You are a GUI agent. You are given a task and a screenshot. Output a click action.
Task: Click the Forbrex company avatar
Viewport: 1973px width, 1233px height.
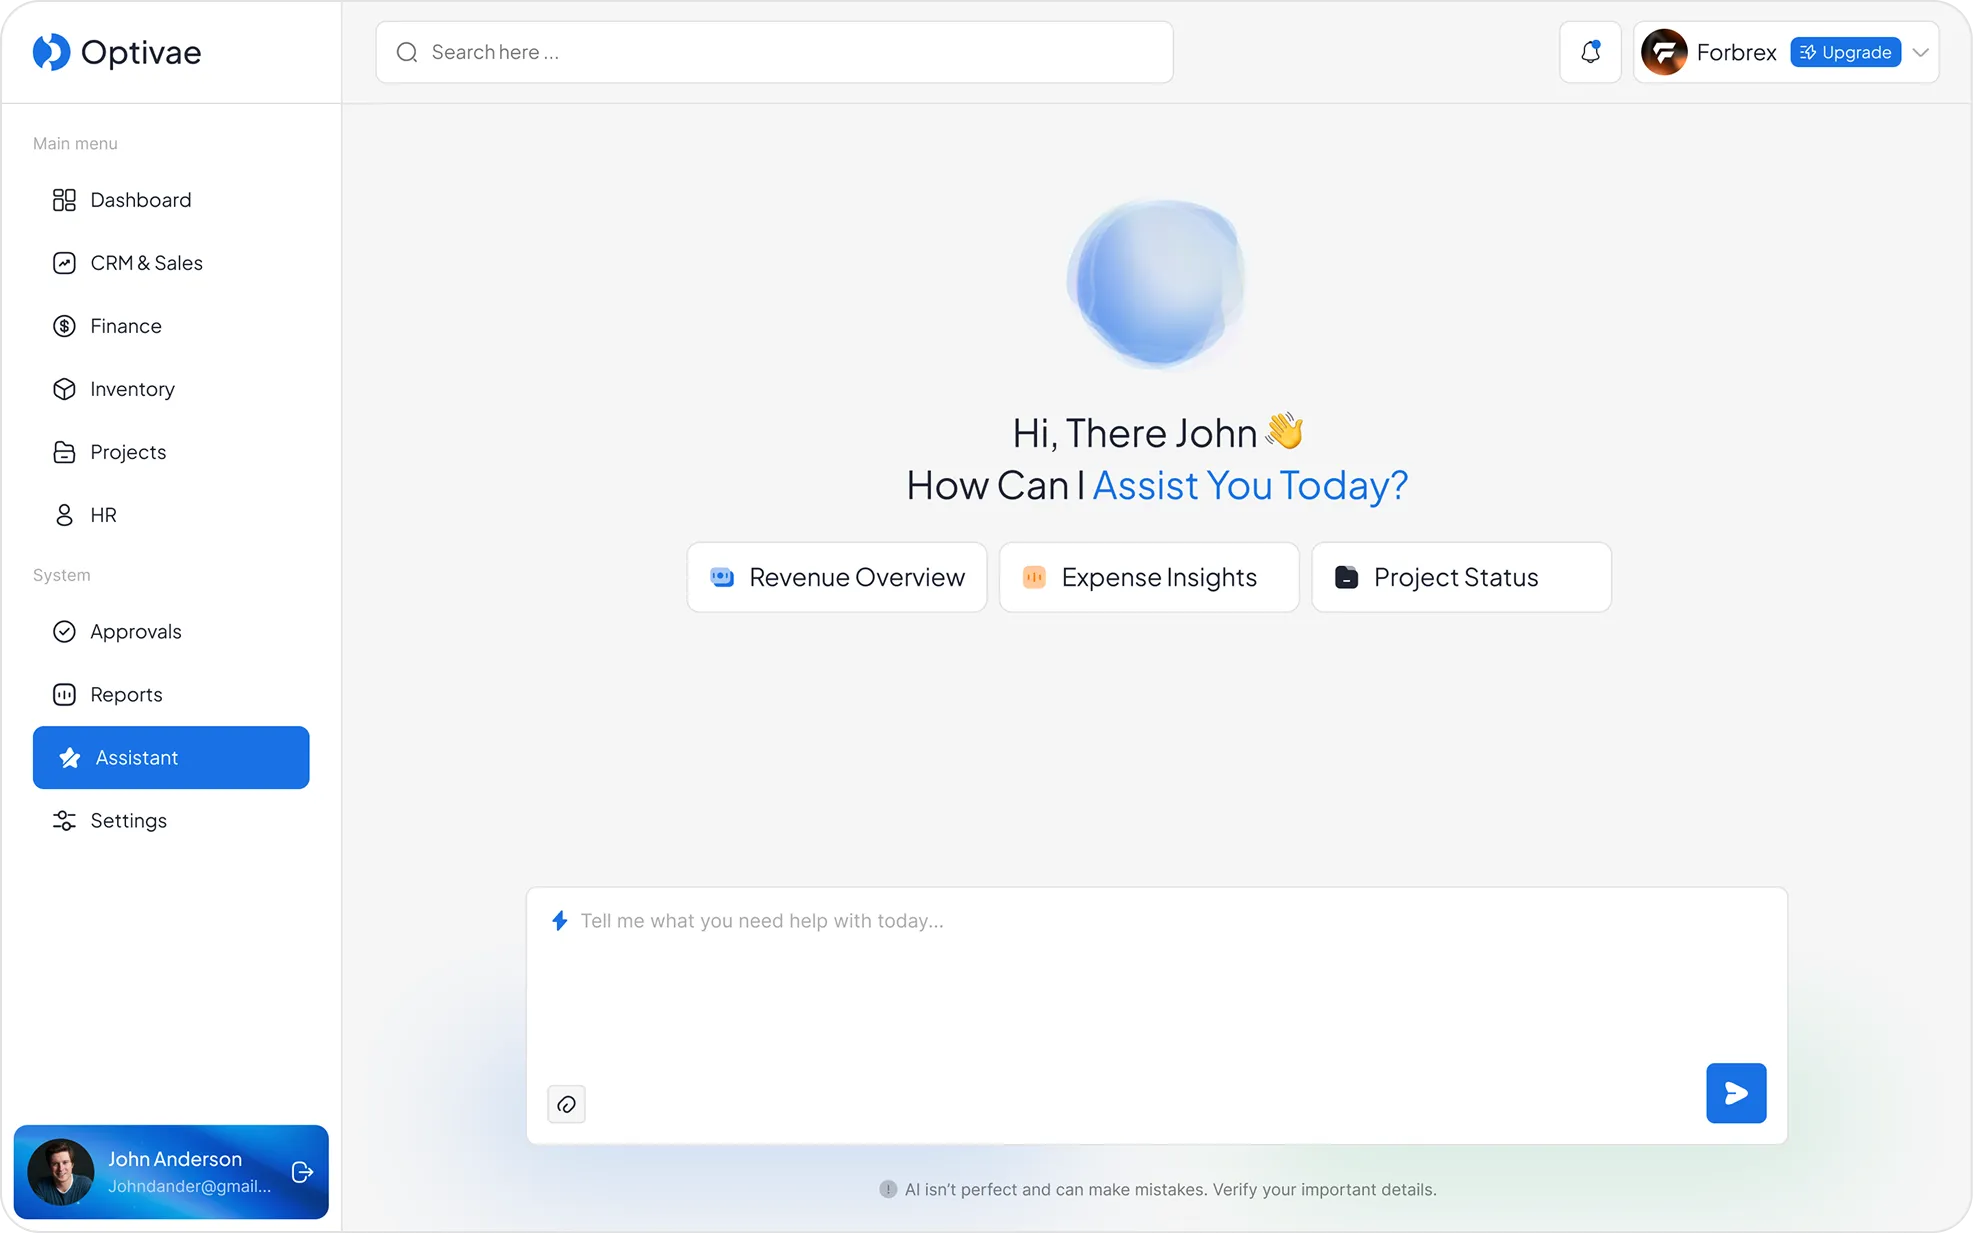(x=1664, y=52)
